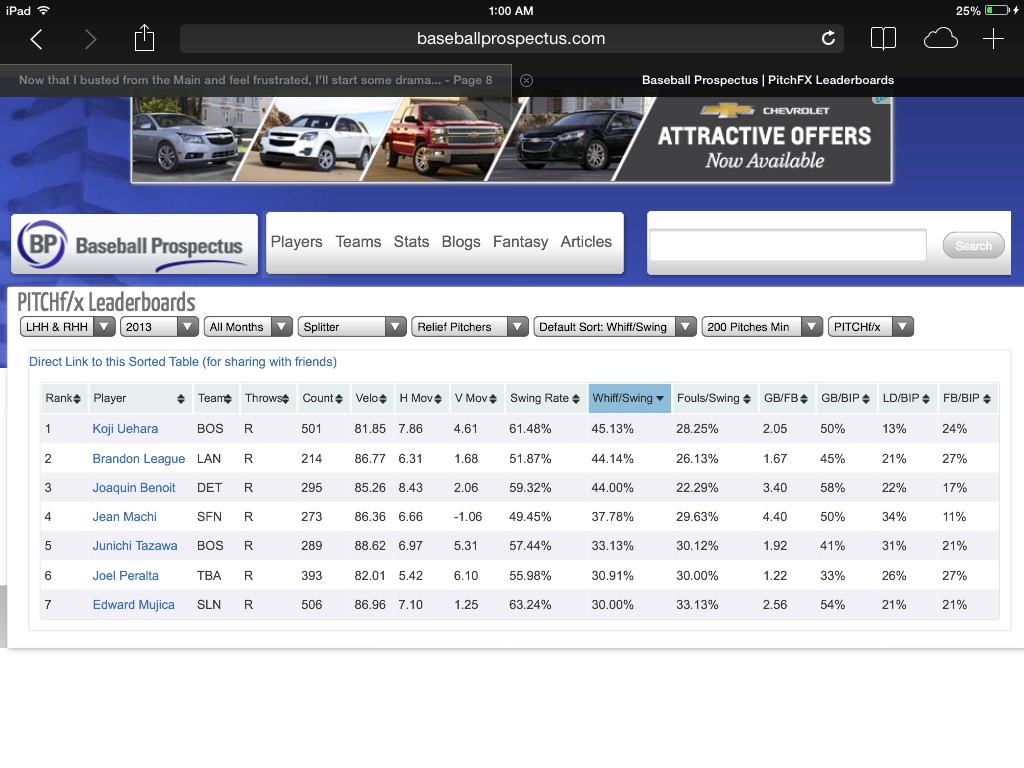Screen dimensions: 1024x768
Task: Close the first tab with X icon
Action: (526, 80)
